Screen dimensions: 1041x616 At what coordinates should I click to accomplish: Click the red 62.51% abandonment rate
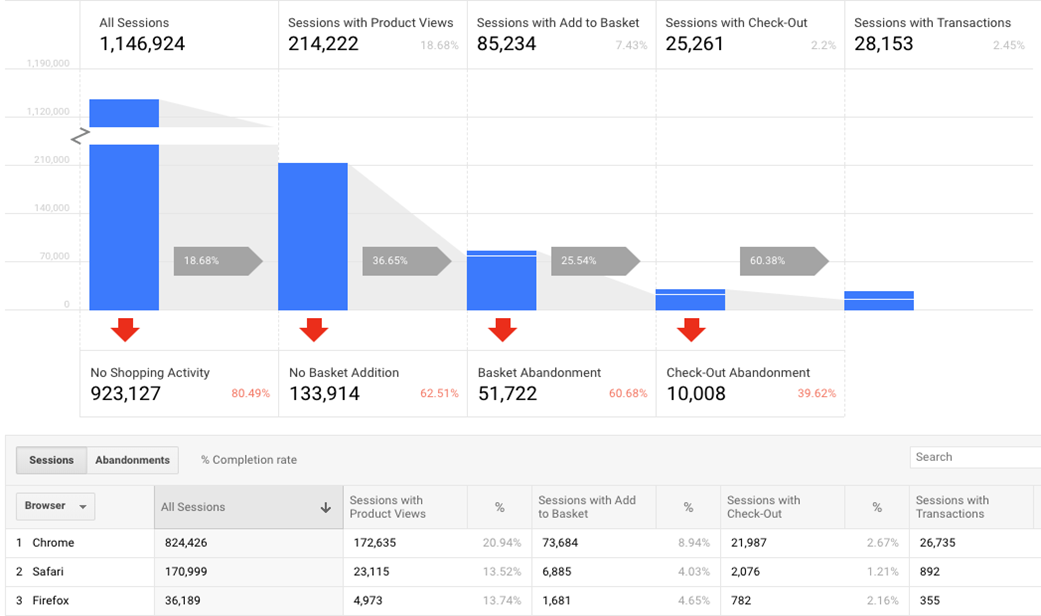point(439,394)
